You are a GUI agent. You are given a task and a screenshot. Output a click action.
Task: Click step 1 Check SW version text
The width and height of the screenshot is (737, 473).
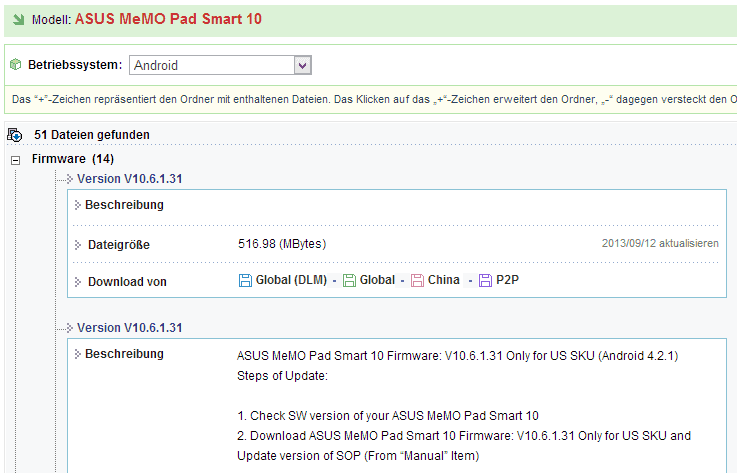pos(388,416)
